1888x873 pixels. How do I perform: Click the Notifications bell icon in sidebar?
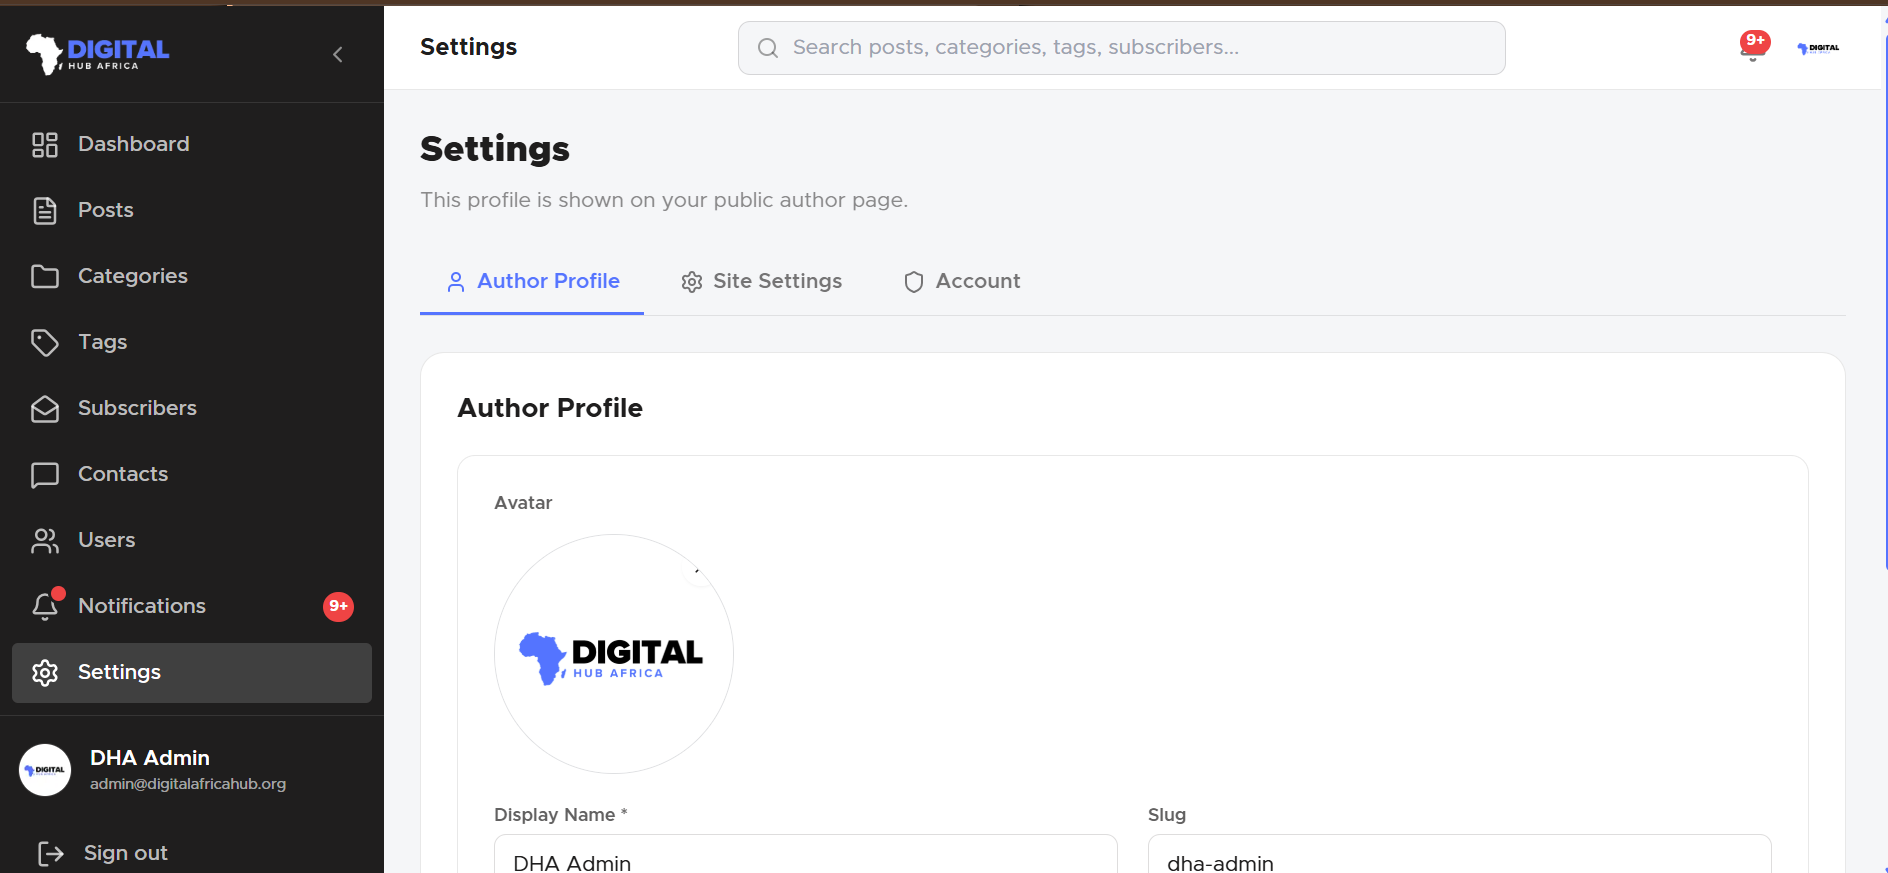click(45, 606)
